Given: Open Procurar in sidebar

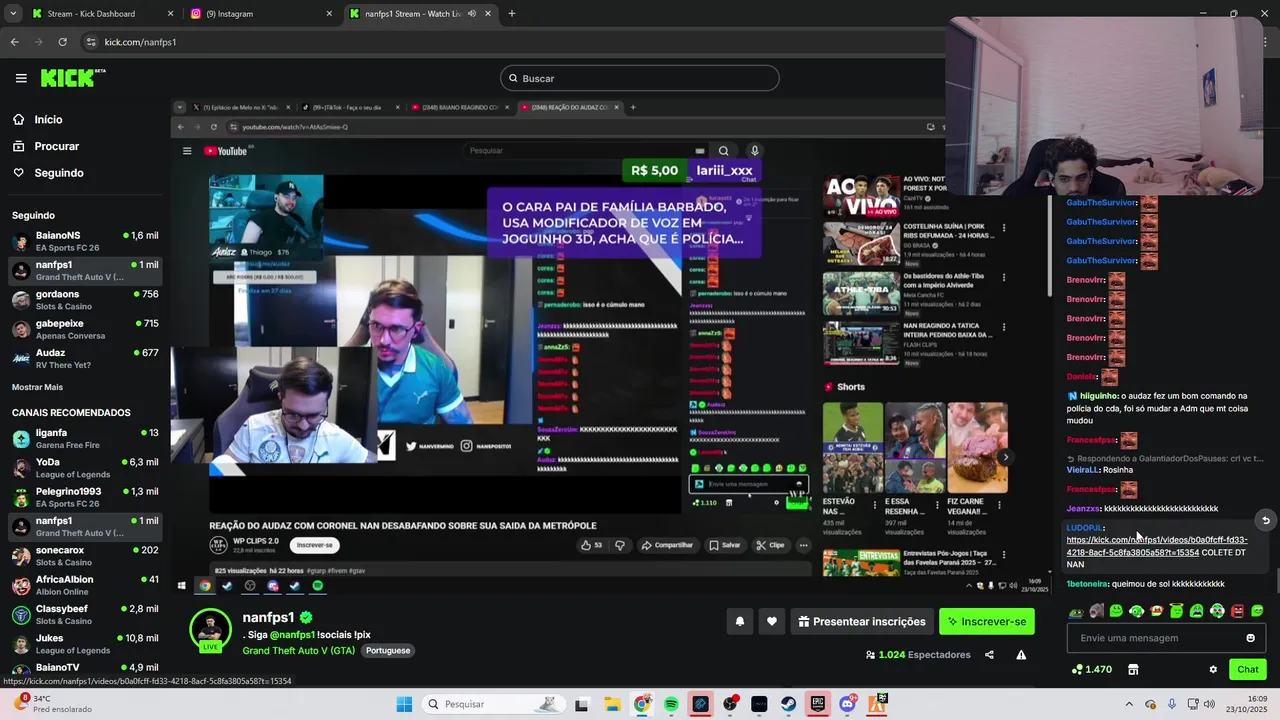Looking at the screenshot, I should pyautogui.click(x=56, y=146).
